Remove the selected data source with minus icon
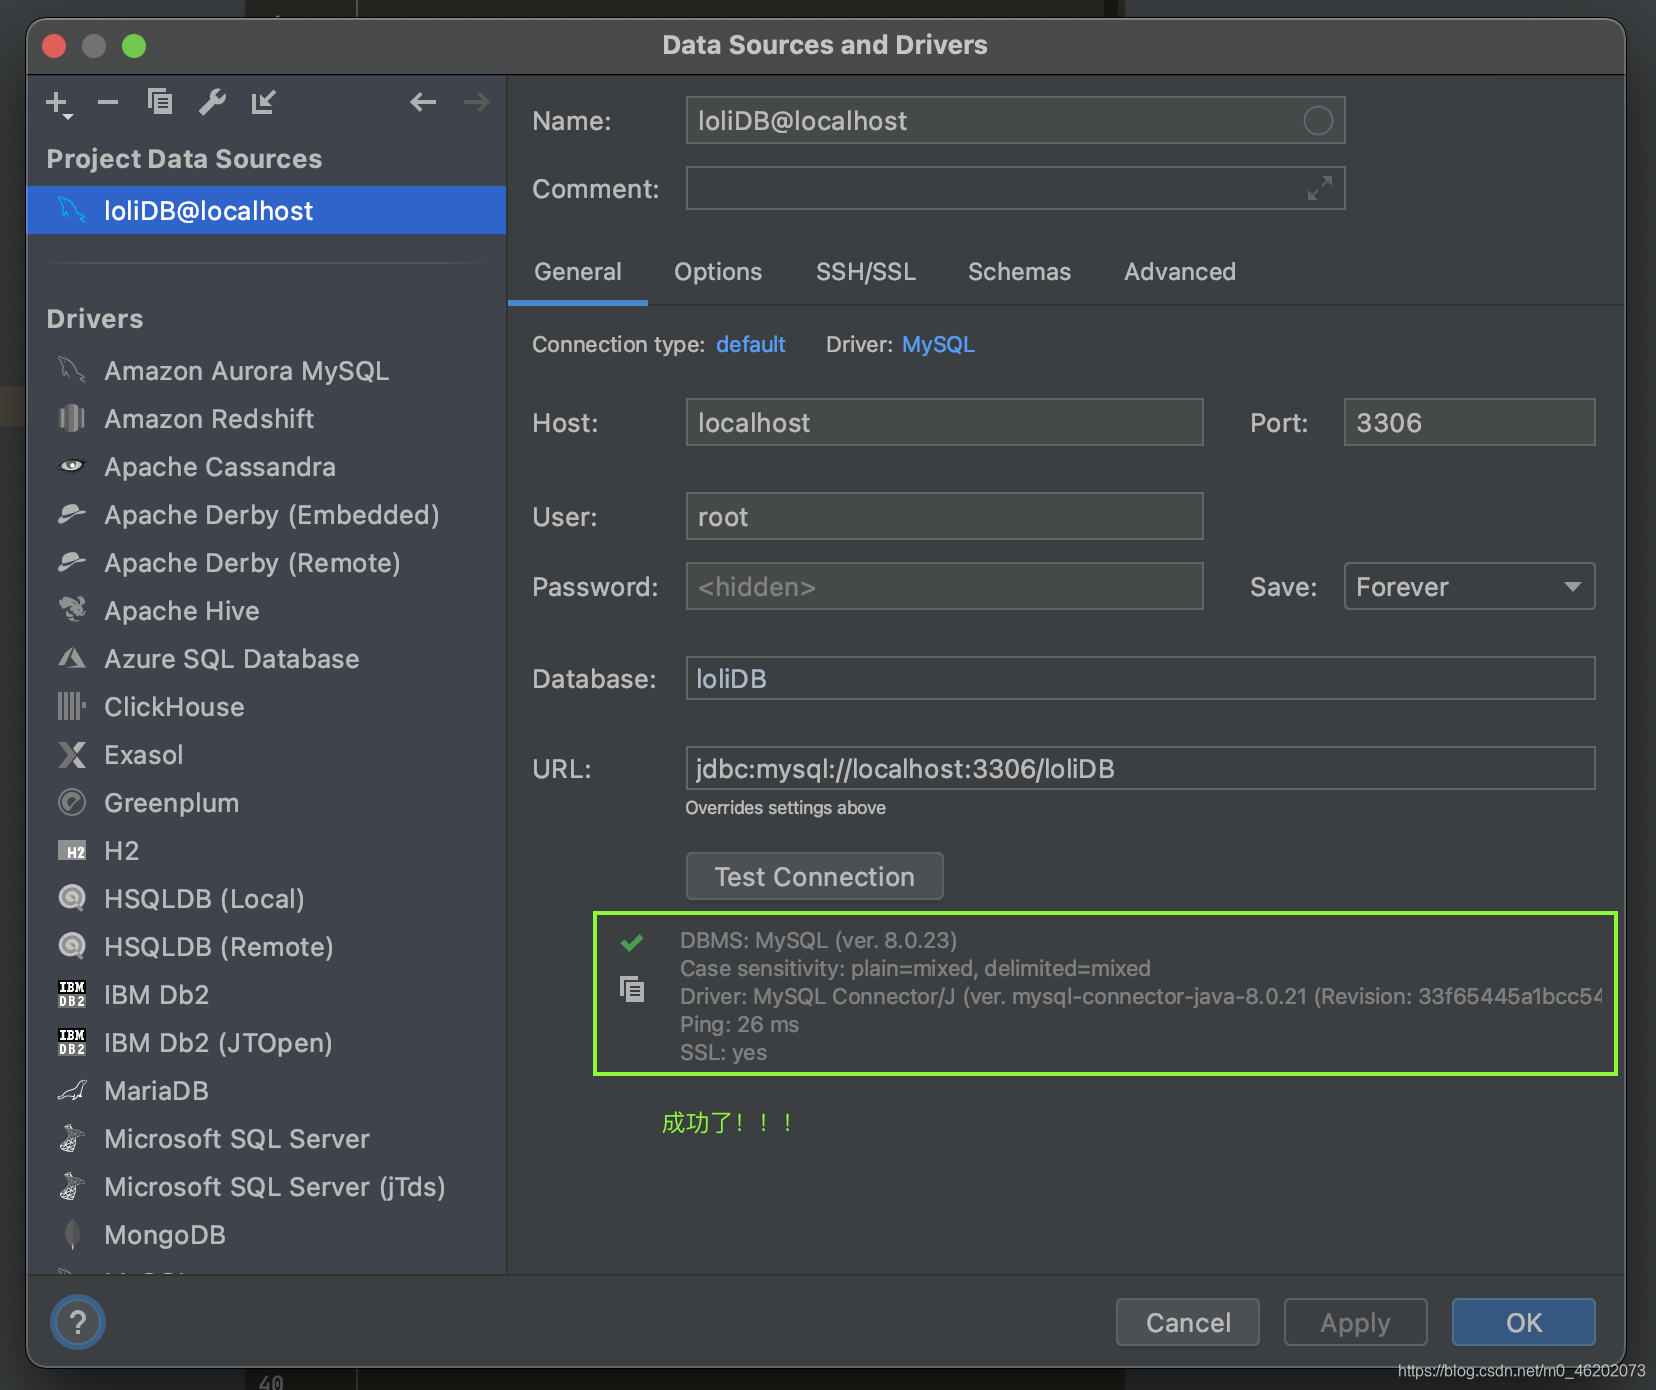Viewport: 1656px width, 1390px height. pyautogui.click(x=108, y=102)
